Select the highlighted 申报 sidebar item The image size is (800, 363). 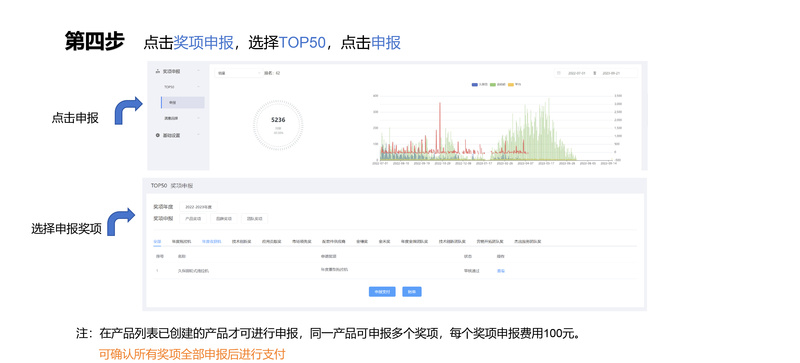(x=183, y=103)
